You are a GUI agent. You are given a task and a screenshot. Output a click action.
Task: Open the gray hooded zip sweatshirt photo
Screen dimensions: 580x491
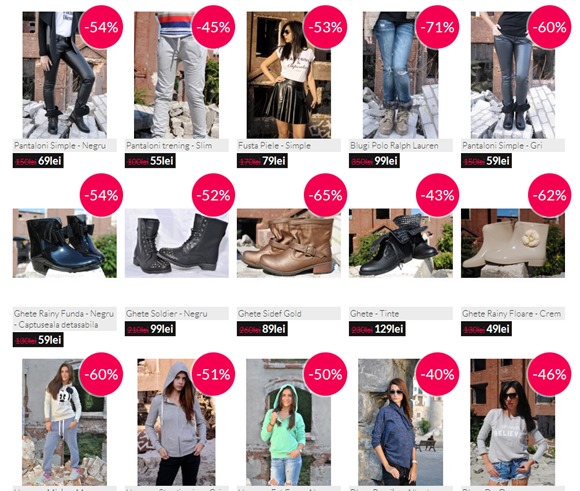pos(176,422)
